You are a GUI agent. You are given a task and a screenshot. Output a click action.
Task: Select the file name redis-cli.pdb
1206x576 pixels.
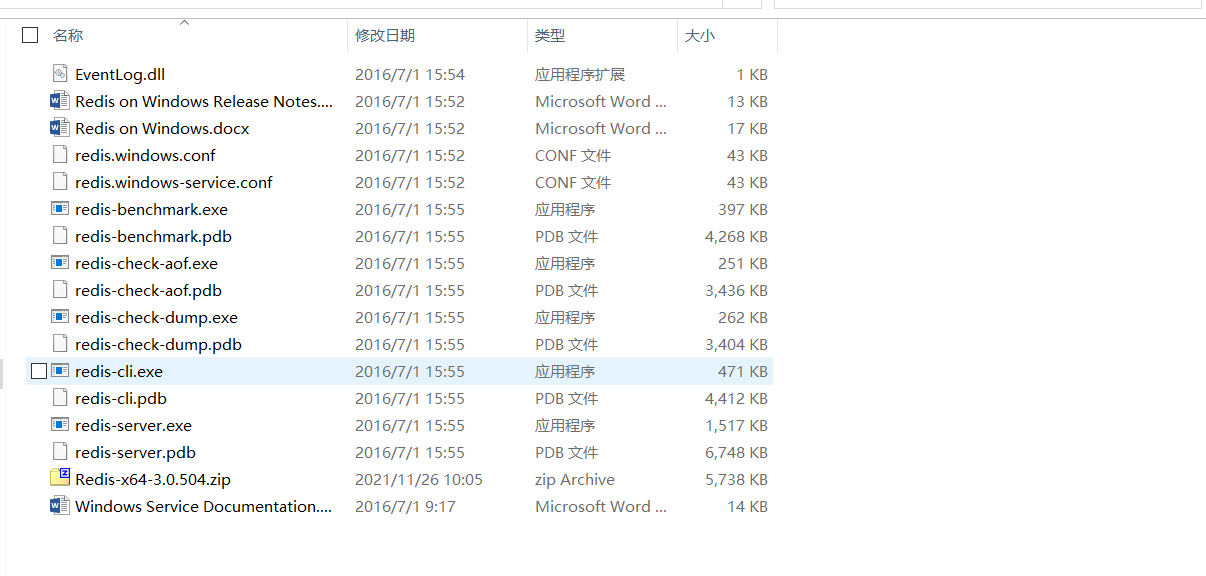click(121, 398)
